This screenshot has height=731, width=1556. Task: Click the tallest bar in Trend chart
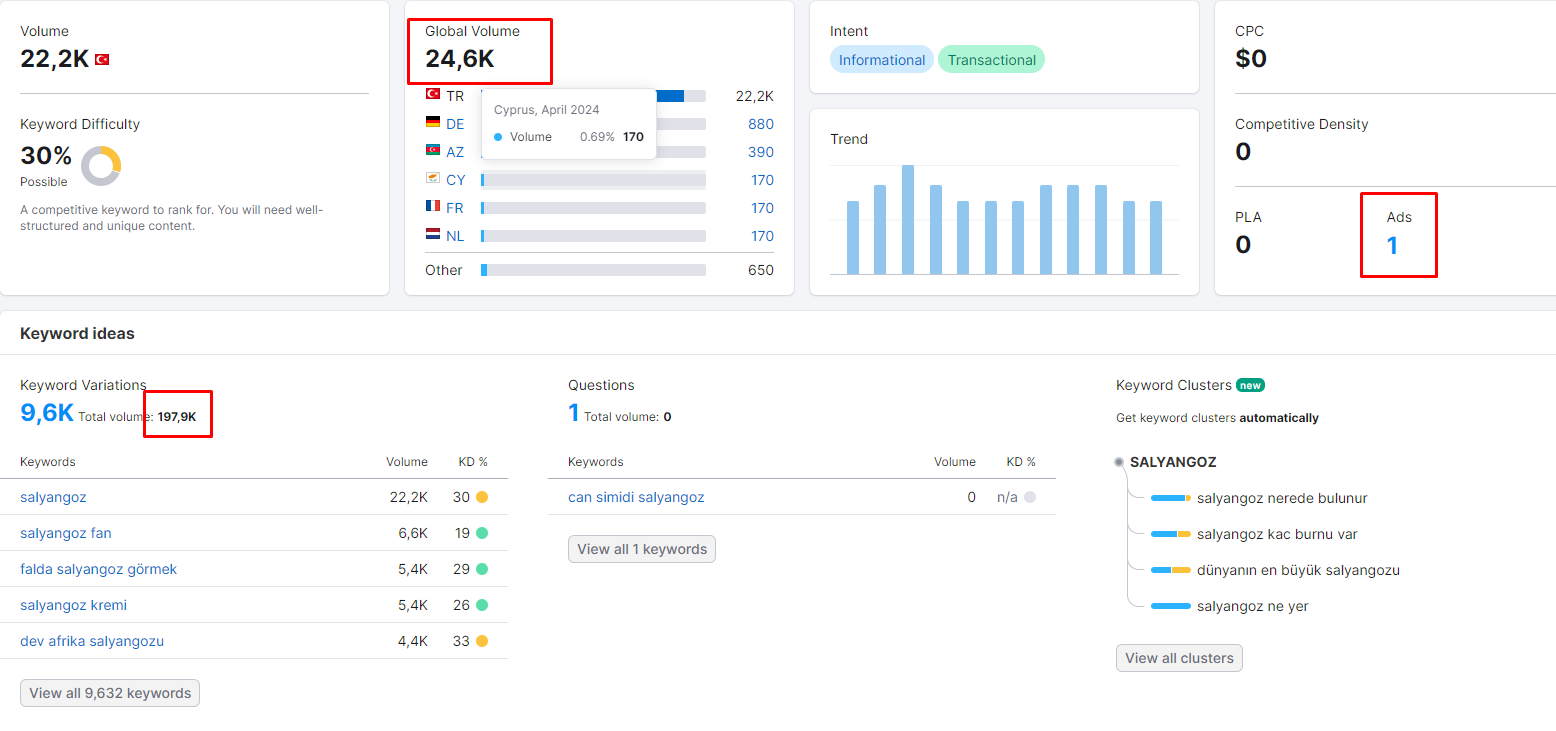click(908, 219)
